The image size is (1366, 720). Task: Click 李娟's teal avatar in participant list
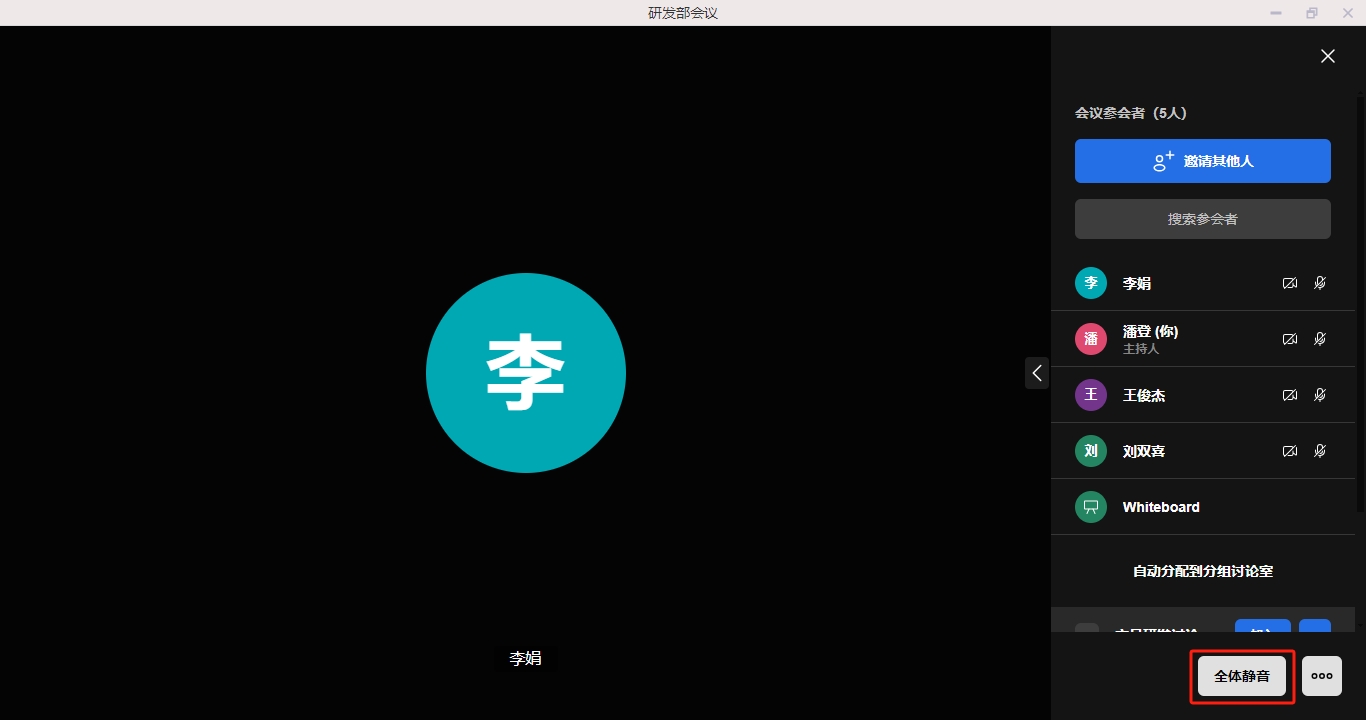[1091, 283]
